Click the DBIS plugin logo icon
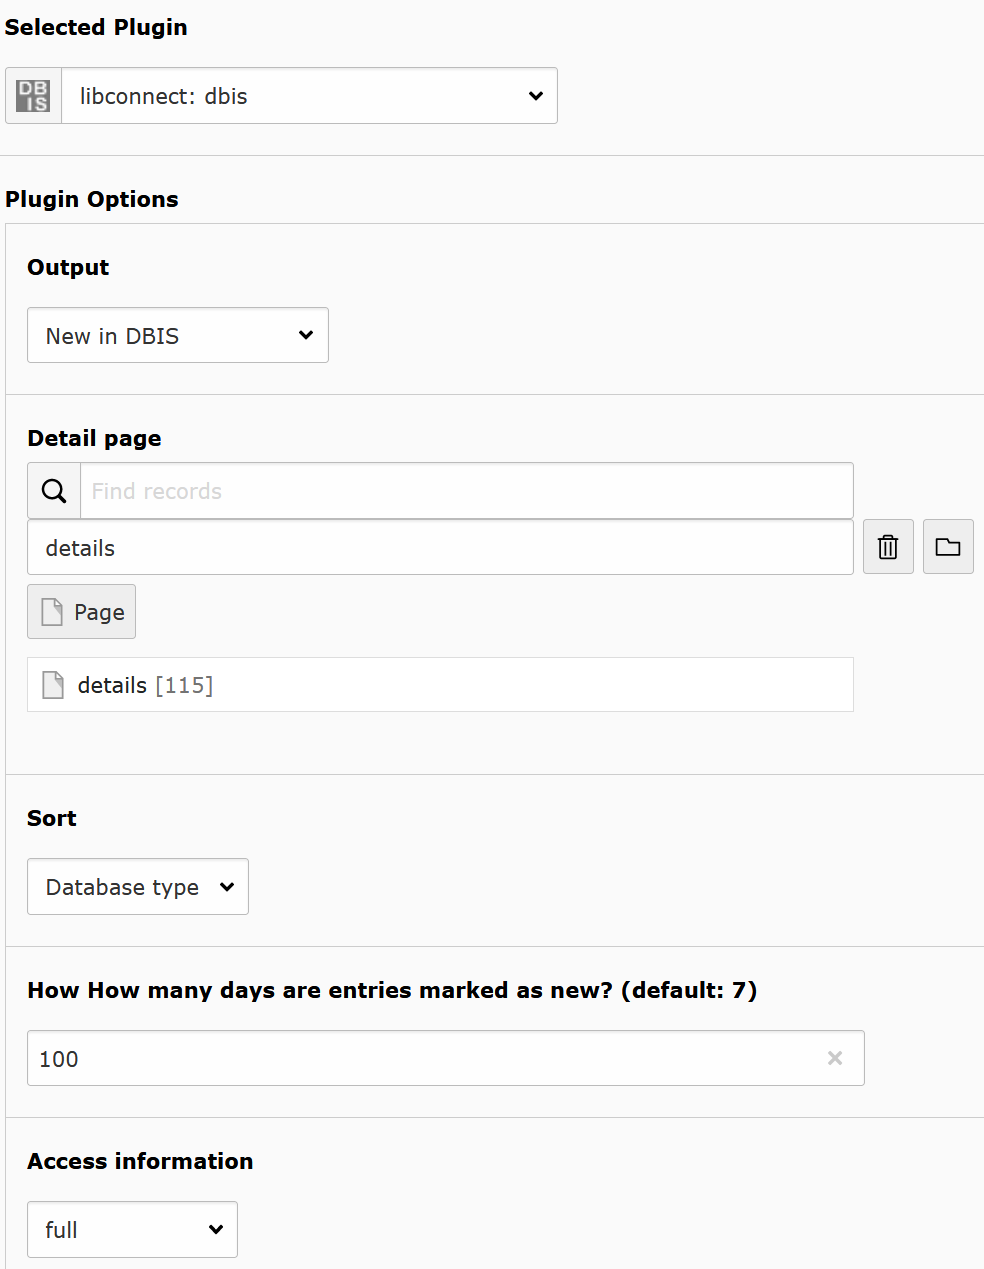Image resolution: width=984 pixels, height=1269 pixels. 32,95
